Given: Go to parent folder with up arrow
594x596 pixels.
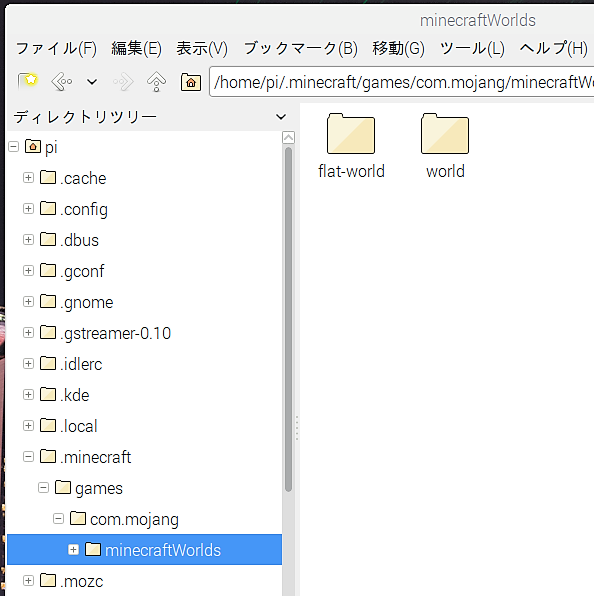Looking at the screenshot, I should (157, 82).
